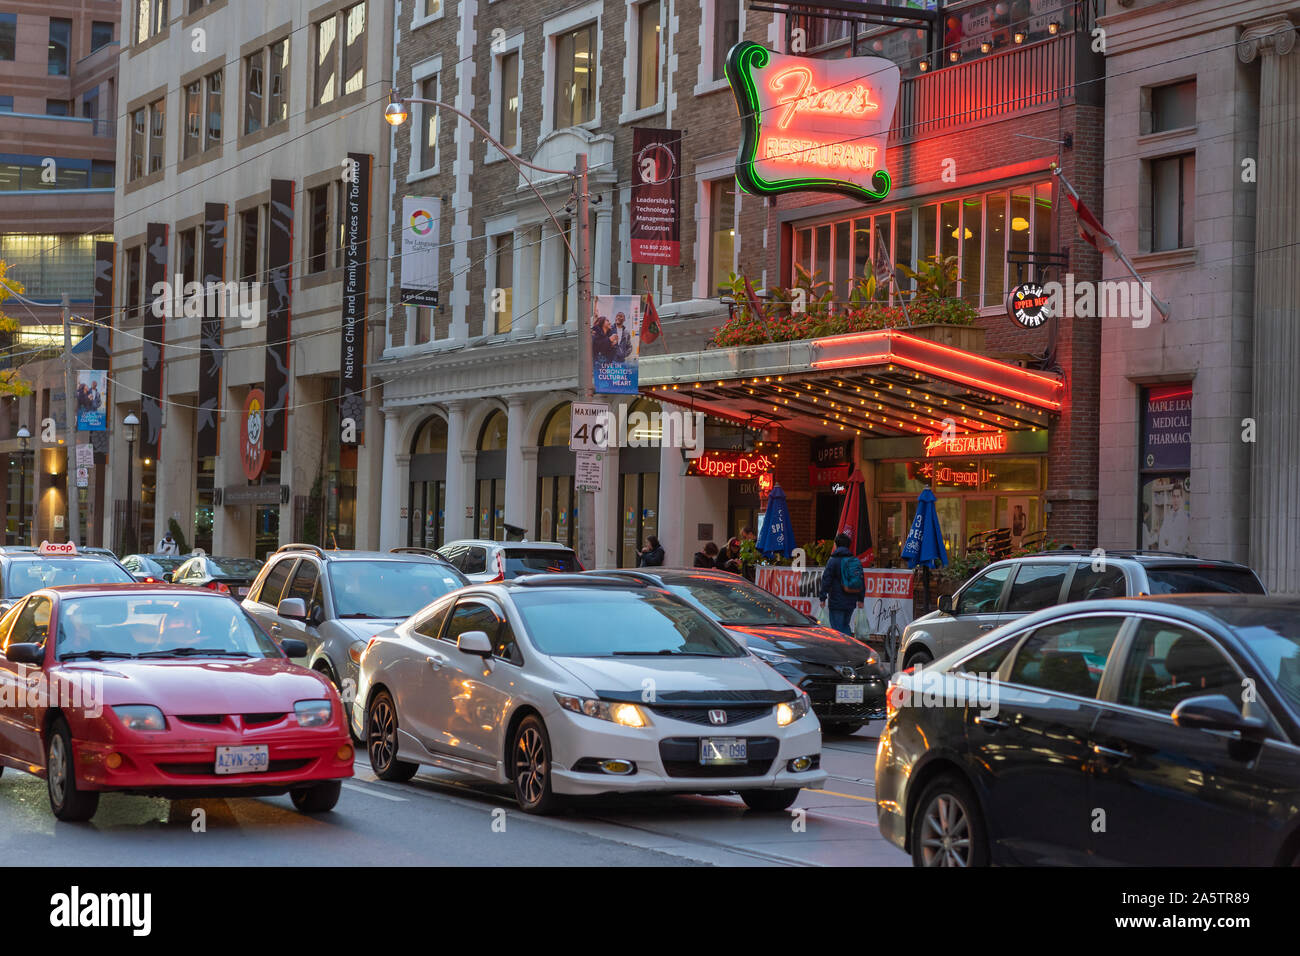1300x956 pixels.
Task: Select the Maximum 40 speed limit sign
Action: pyautogui.click(x=589, y=427)
